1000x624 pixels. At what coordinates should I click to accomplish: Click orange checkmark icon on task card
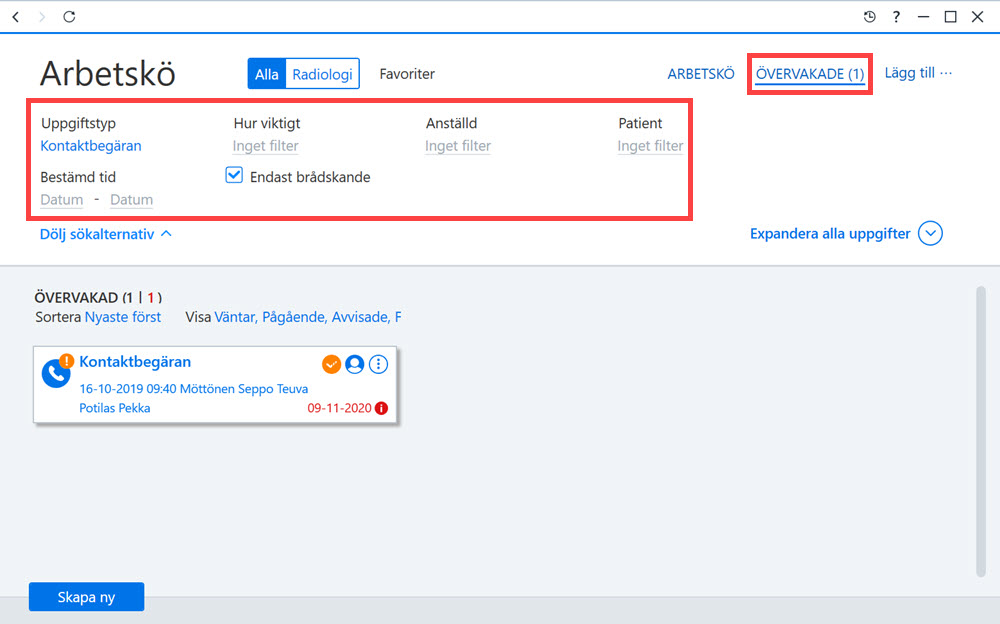click(331, 364)
